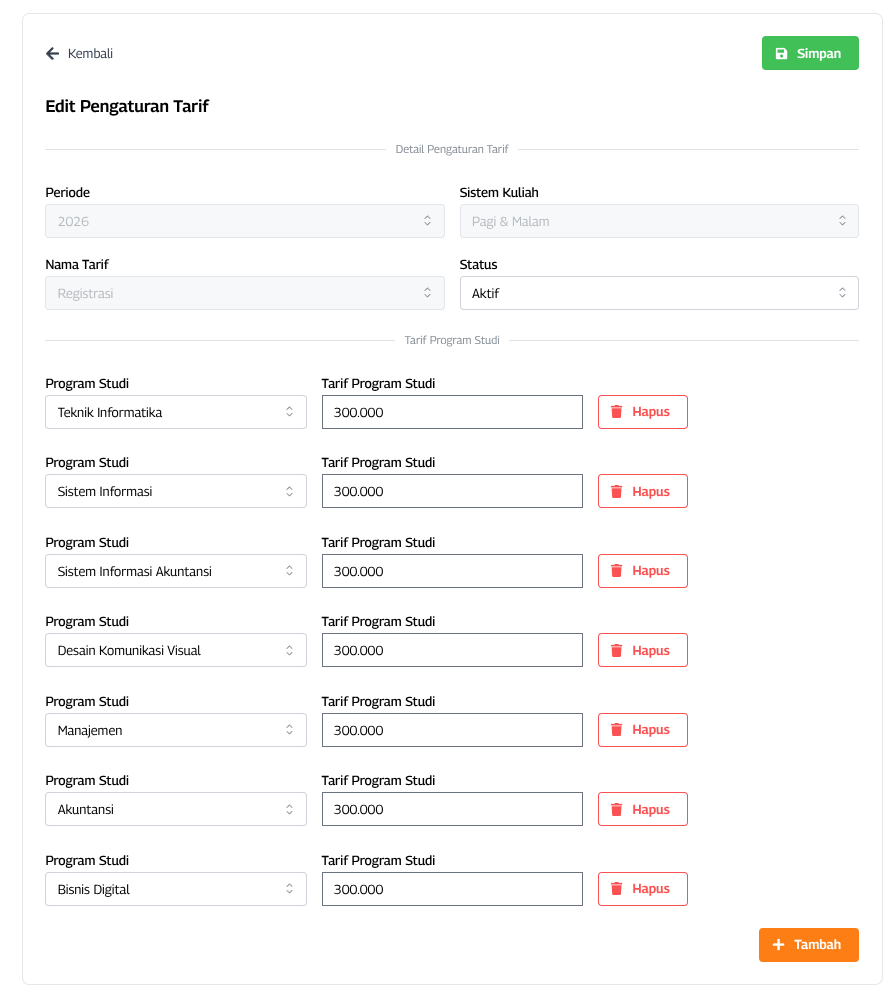Click the floppy disk icon on Simpan

(781, 54)
